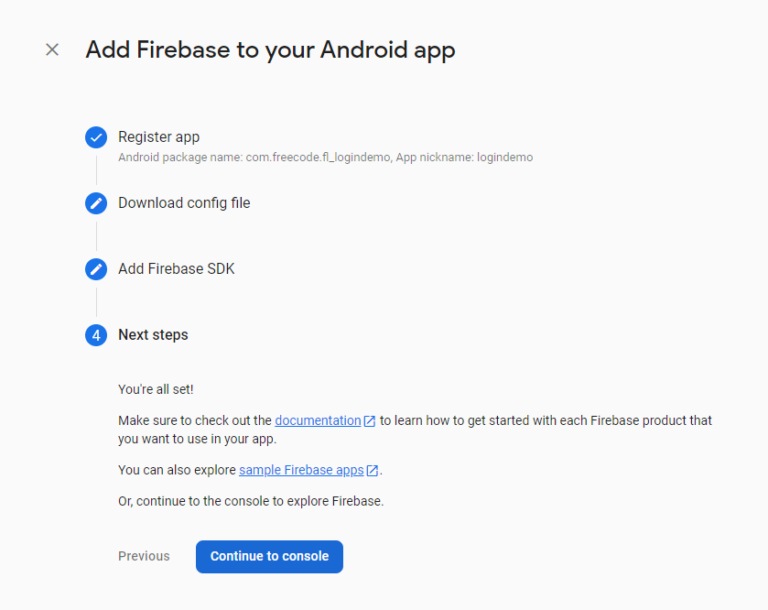
Task: Expand the Add Firebase SDK step
Action: (x=176, y=268)
